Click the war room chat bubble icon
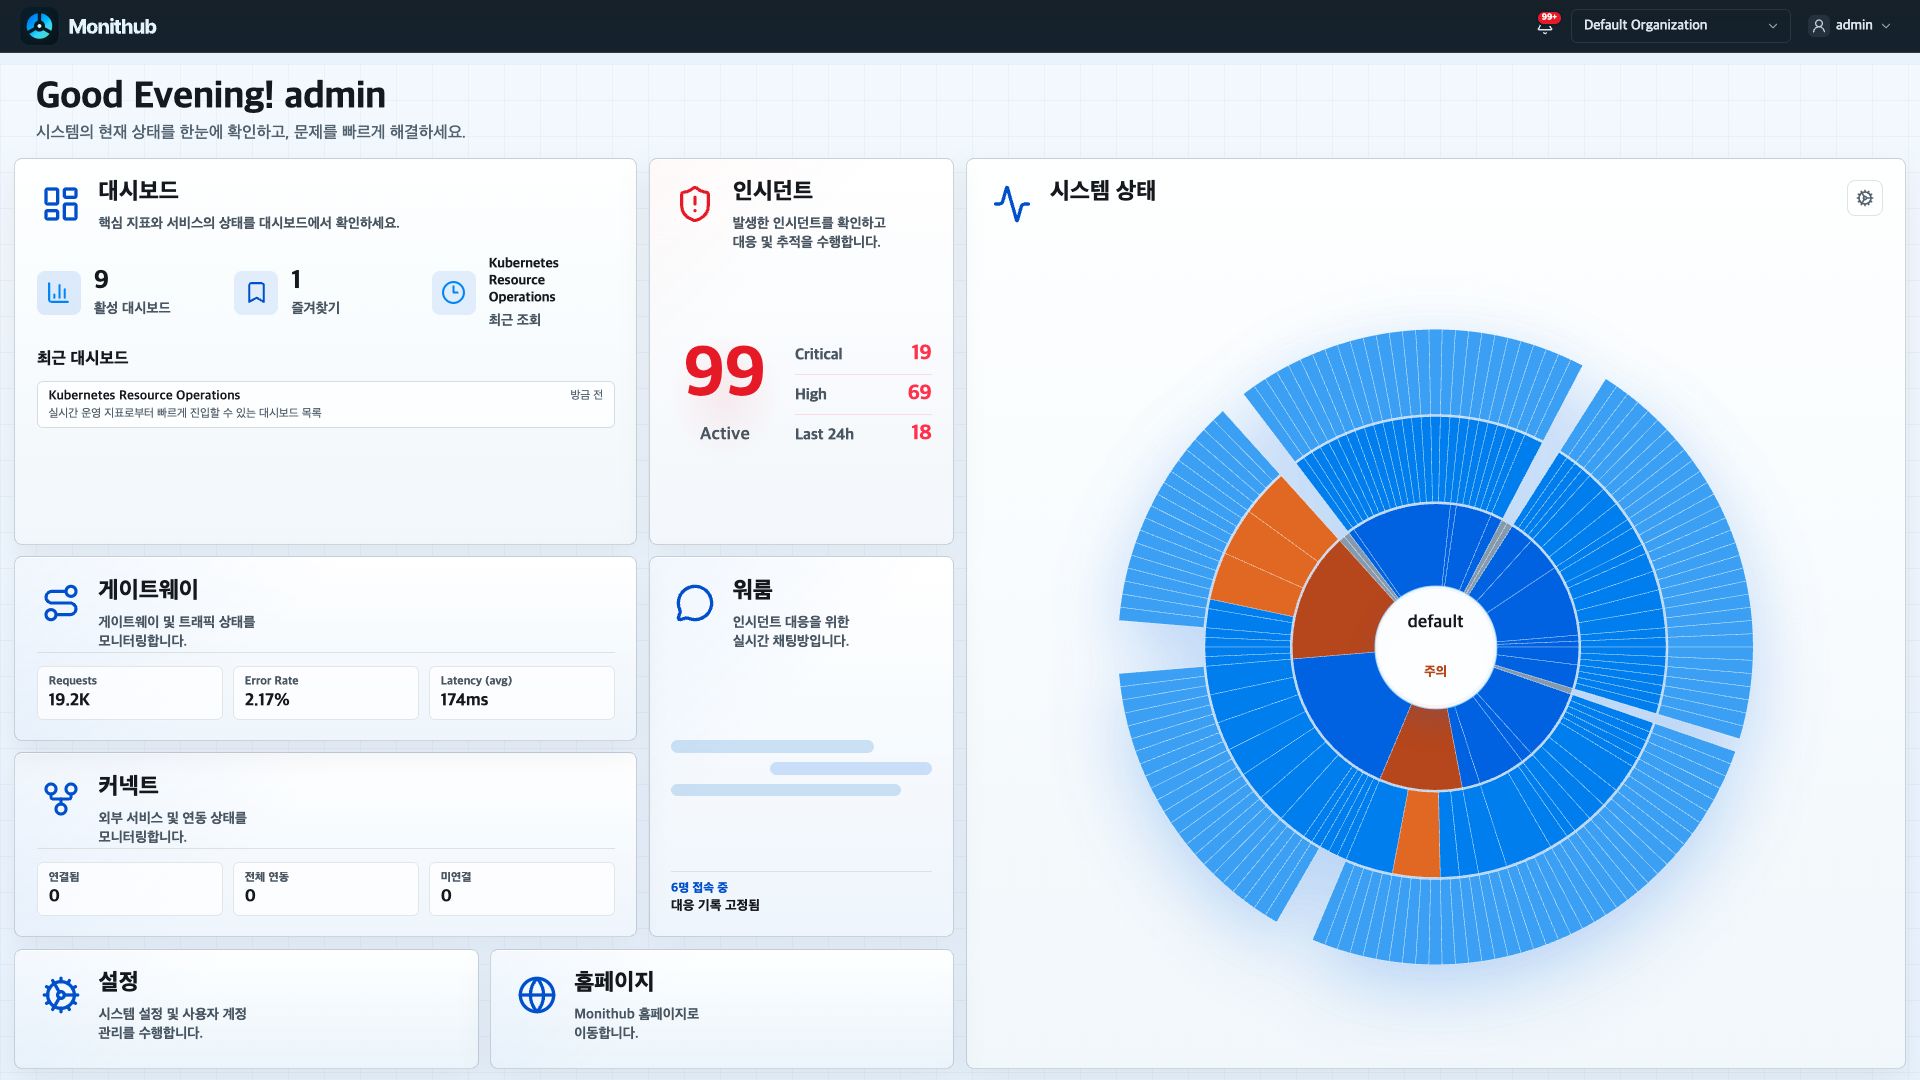 pyautogui.click(x=695, y=603)
